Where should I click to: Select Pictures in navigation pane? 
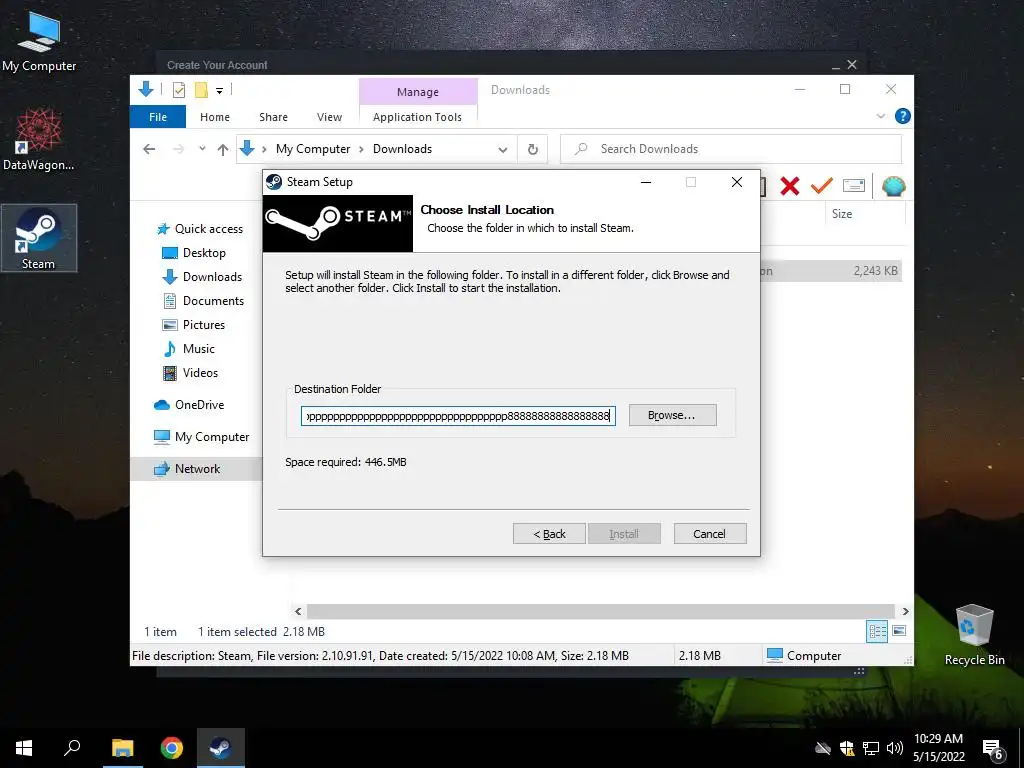coord(193,325)
